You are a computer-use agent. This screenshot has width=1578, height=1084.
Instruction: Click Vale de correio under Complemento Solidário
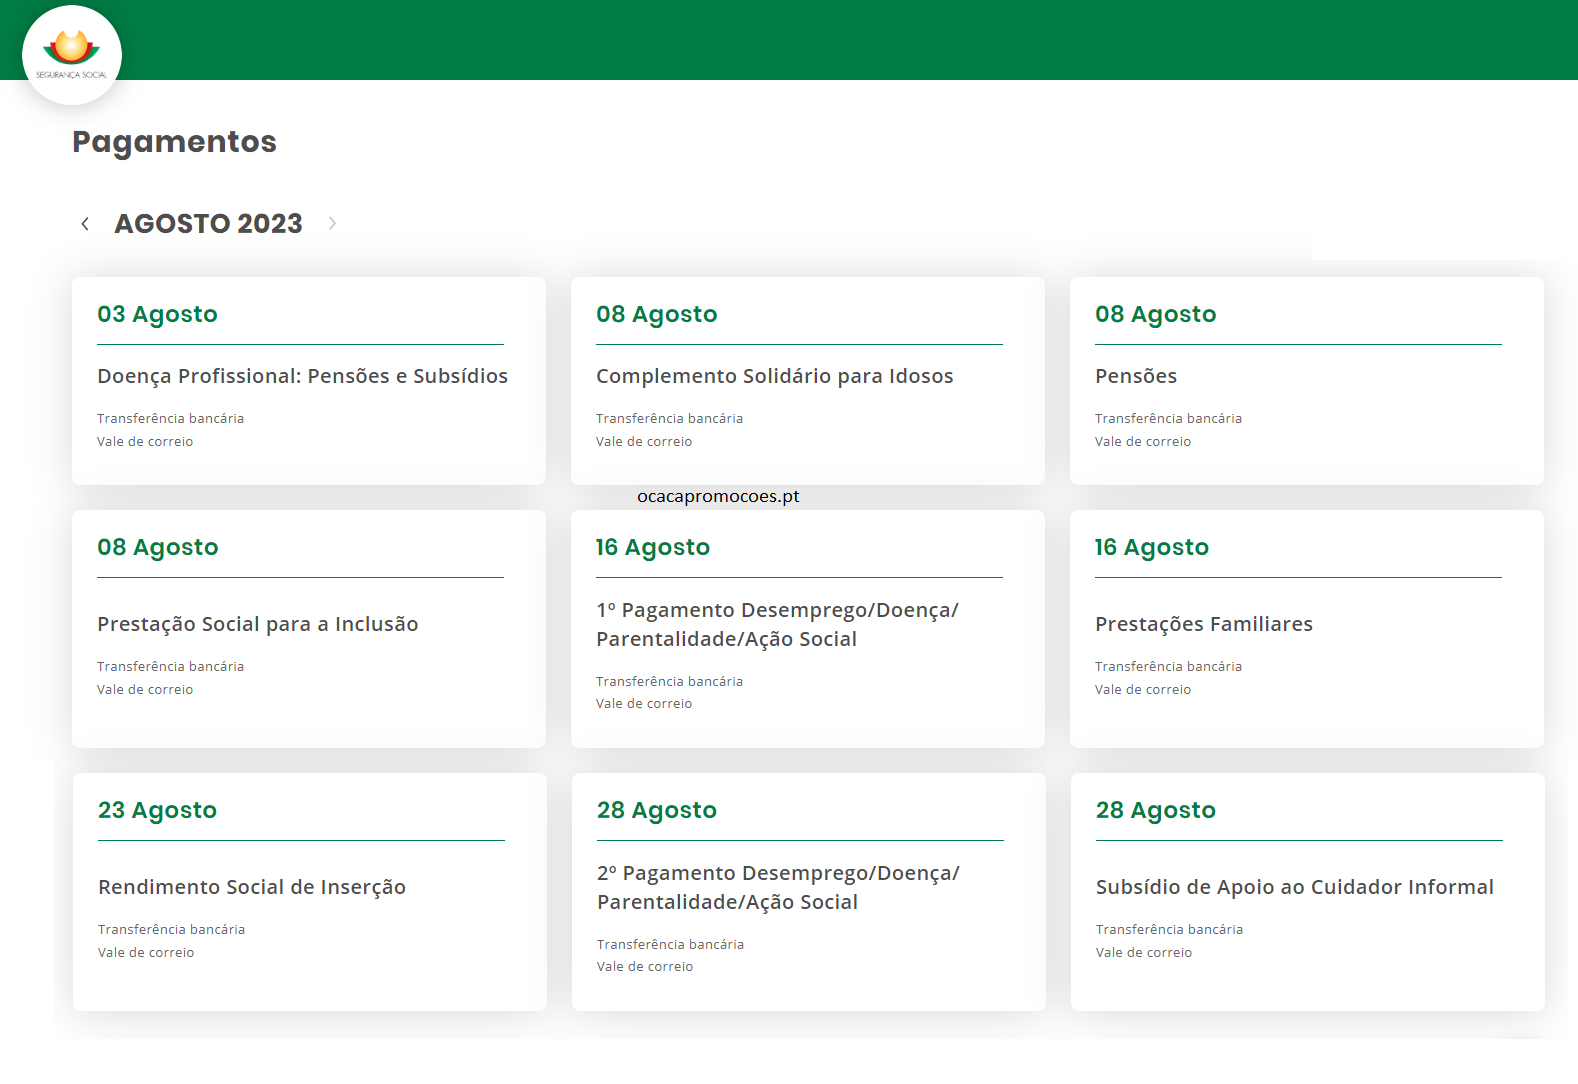point(644,442)
